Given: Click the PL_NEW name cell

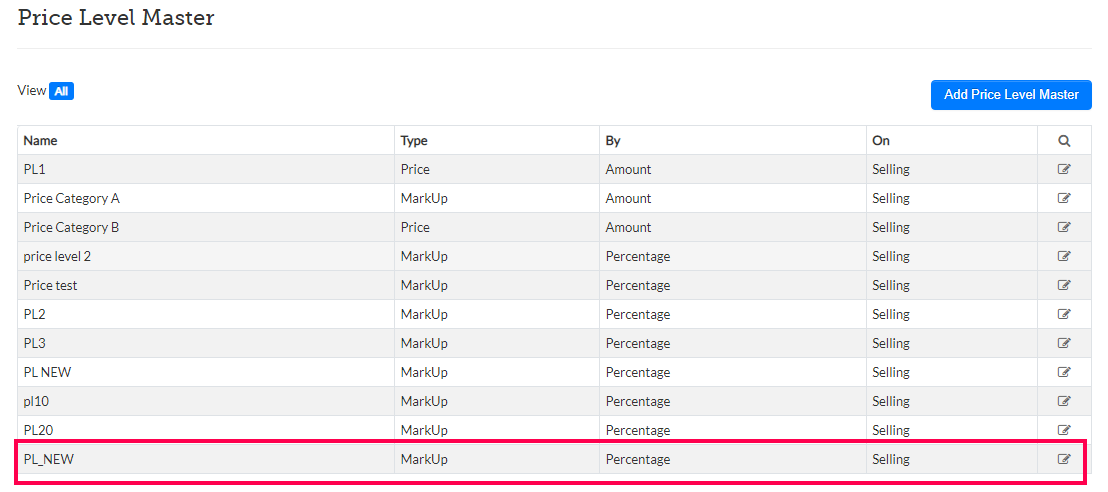Looking at the screenshot, I should (49, 460).
